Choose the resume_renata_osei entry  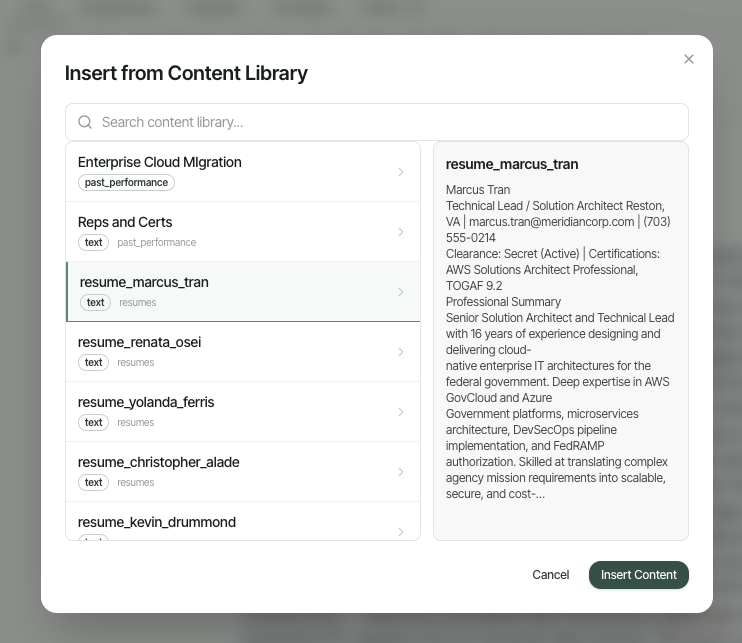coord(243,352)
